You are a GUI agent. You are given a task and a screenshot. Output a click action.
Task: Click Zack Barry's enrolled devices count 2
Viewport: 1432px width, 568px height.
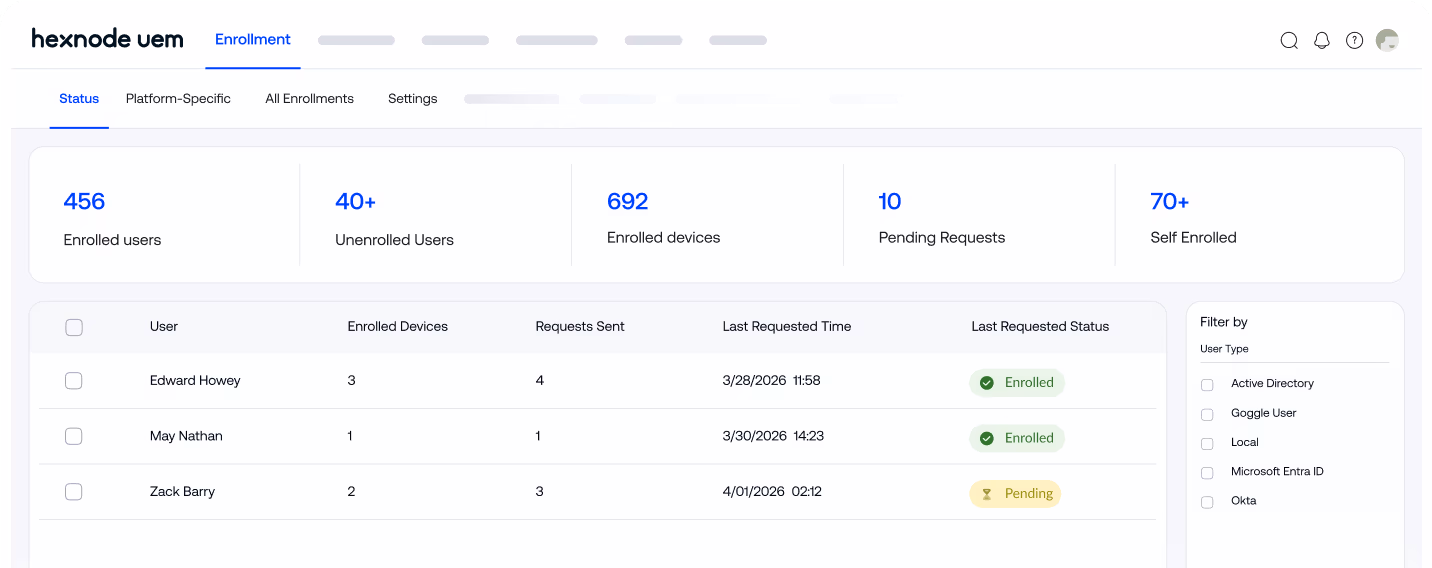click(x=351, y=492)
